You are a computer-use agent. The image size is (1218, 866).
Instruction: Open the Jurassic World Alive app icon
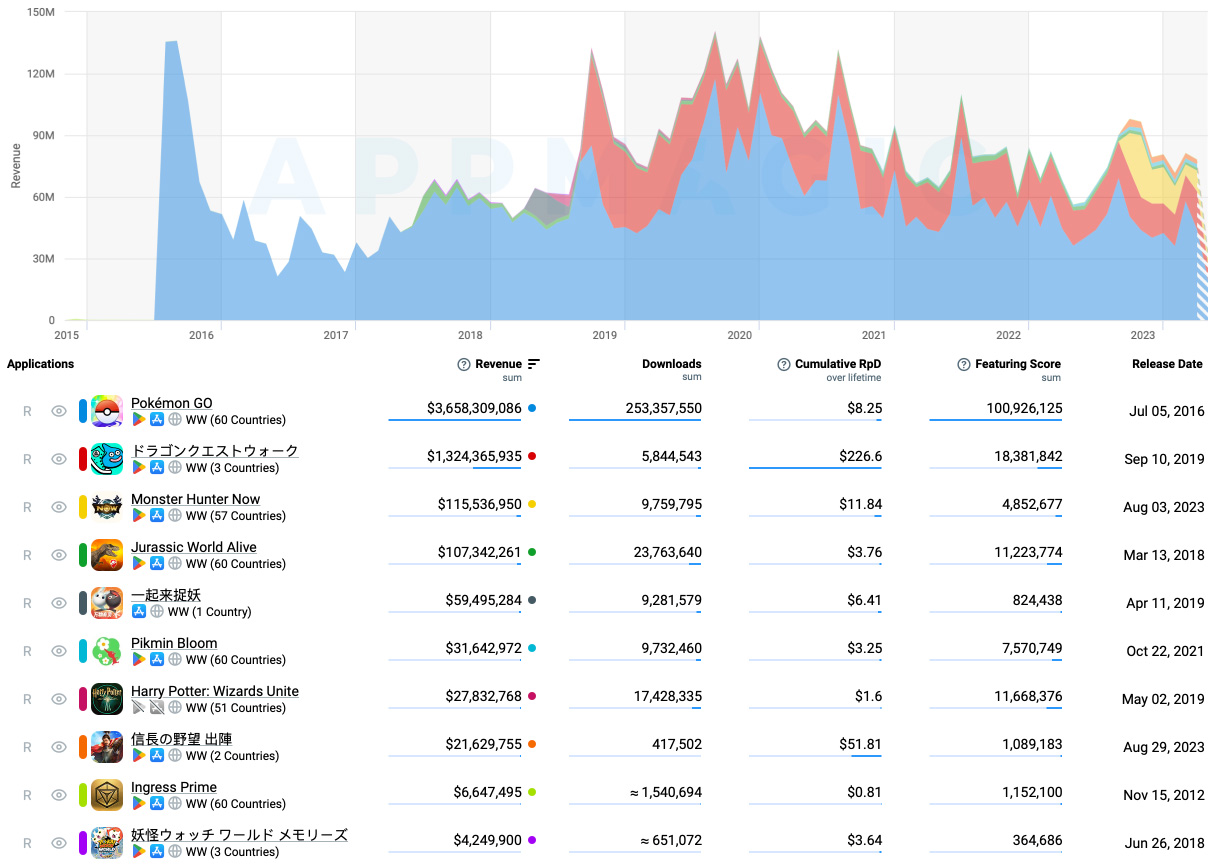pos(107,555)
